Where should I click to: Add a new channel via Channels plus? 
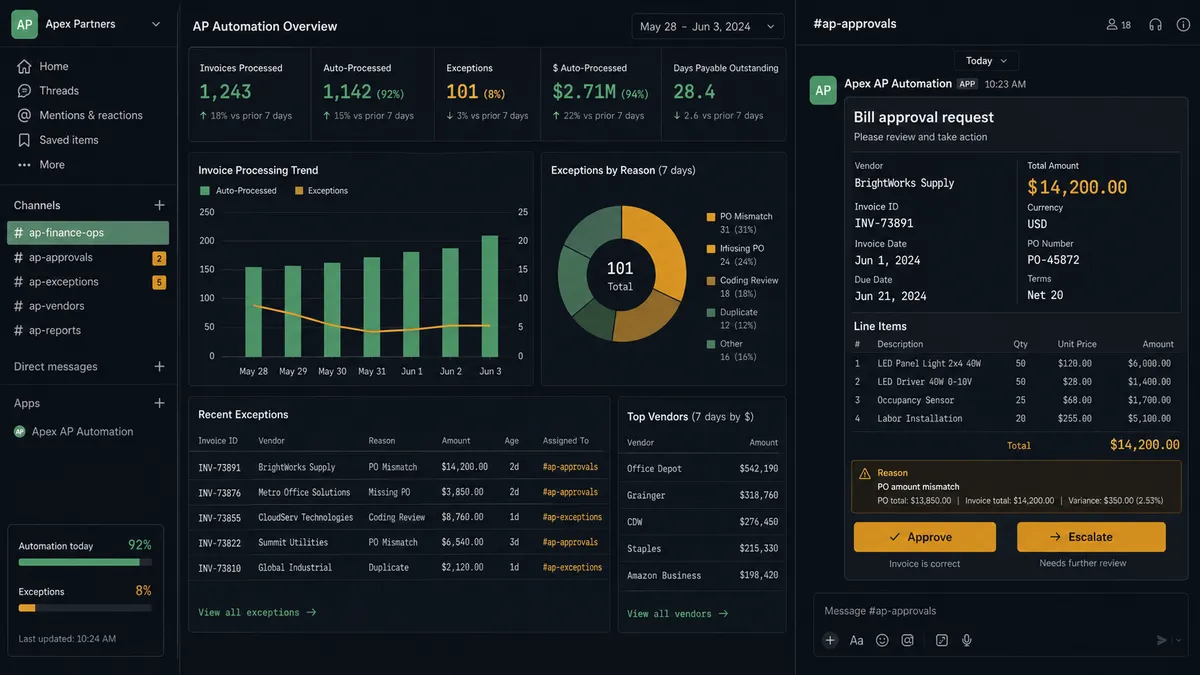(x=159, y=205)
